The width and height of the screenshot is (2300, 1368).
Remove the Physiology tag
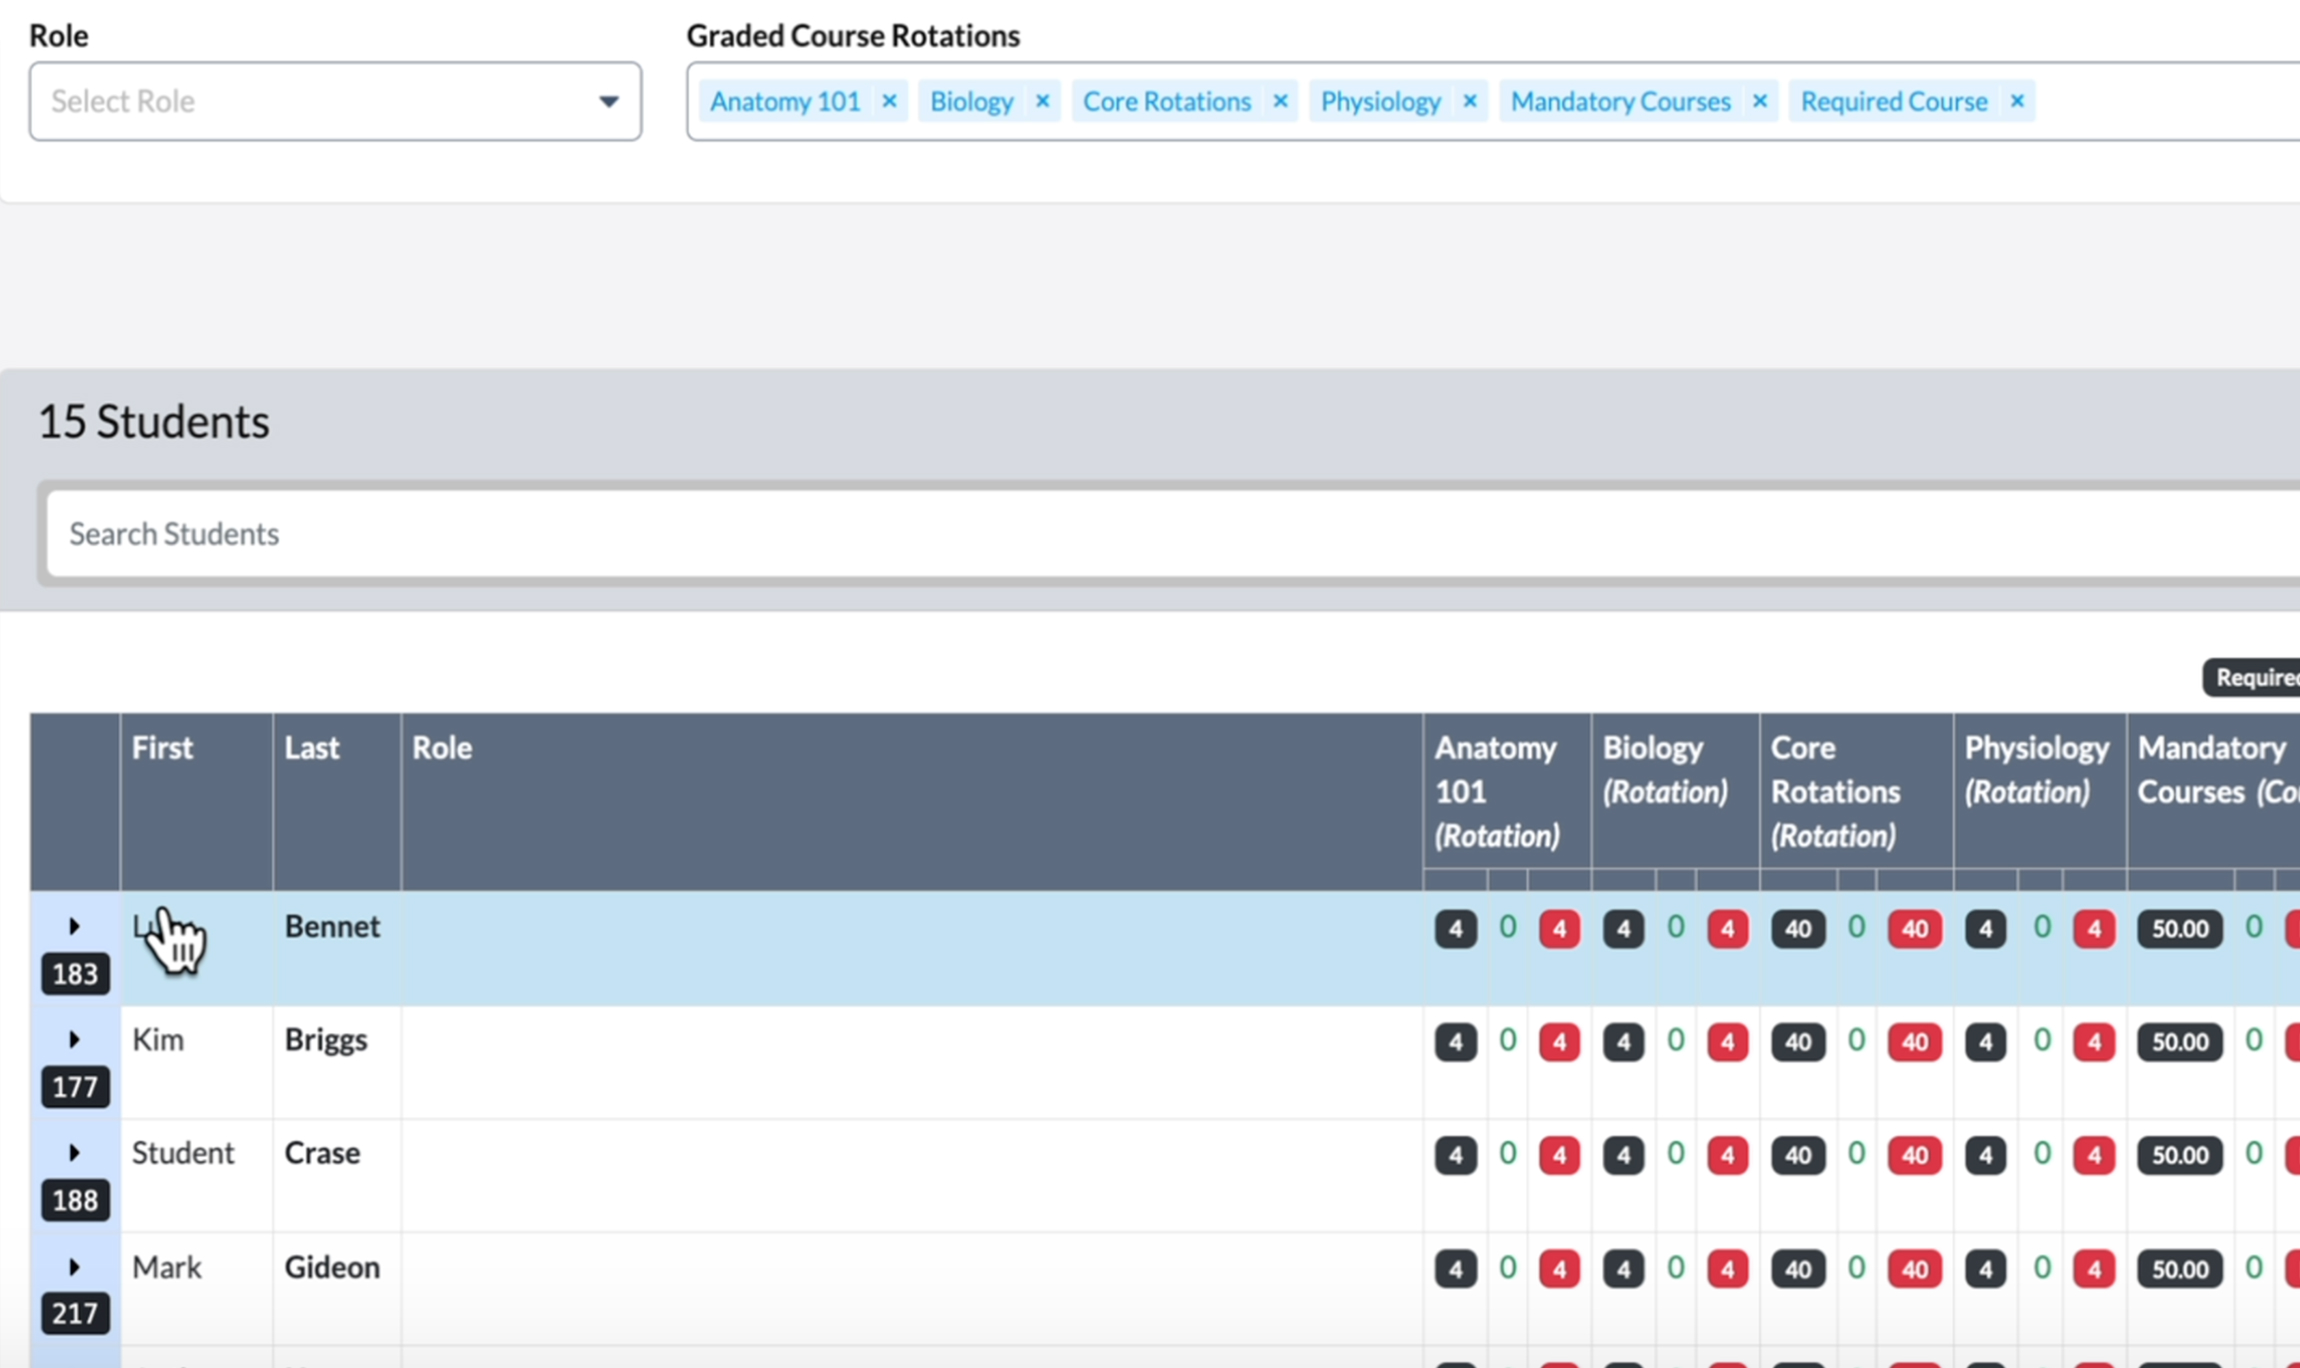point(1470,101)
